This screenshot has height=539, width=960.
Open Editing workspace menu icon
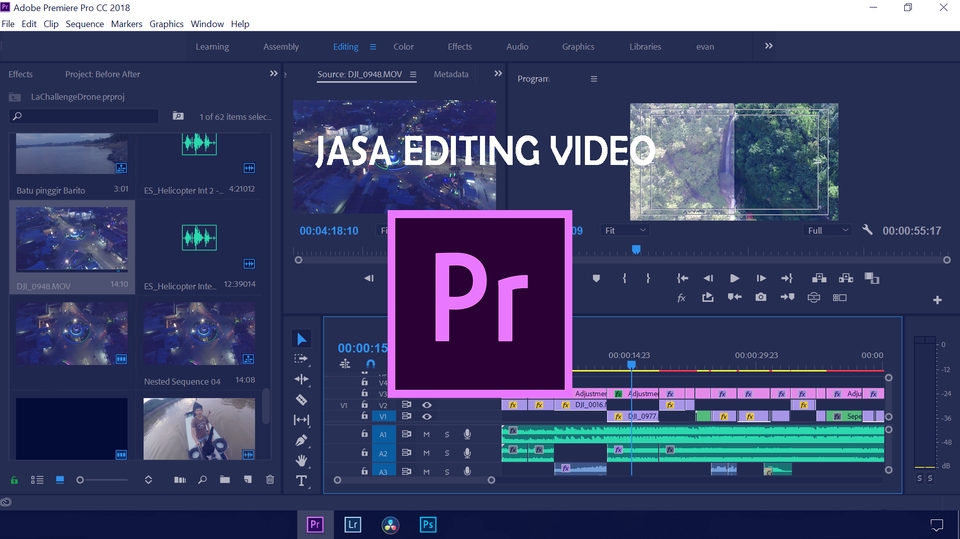point(372,47)
